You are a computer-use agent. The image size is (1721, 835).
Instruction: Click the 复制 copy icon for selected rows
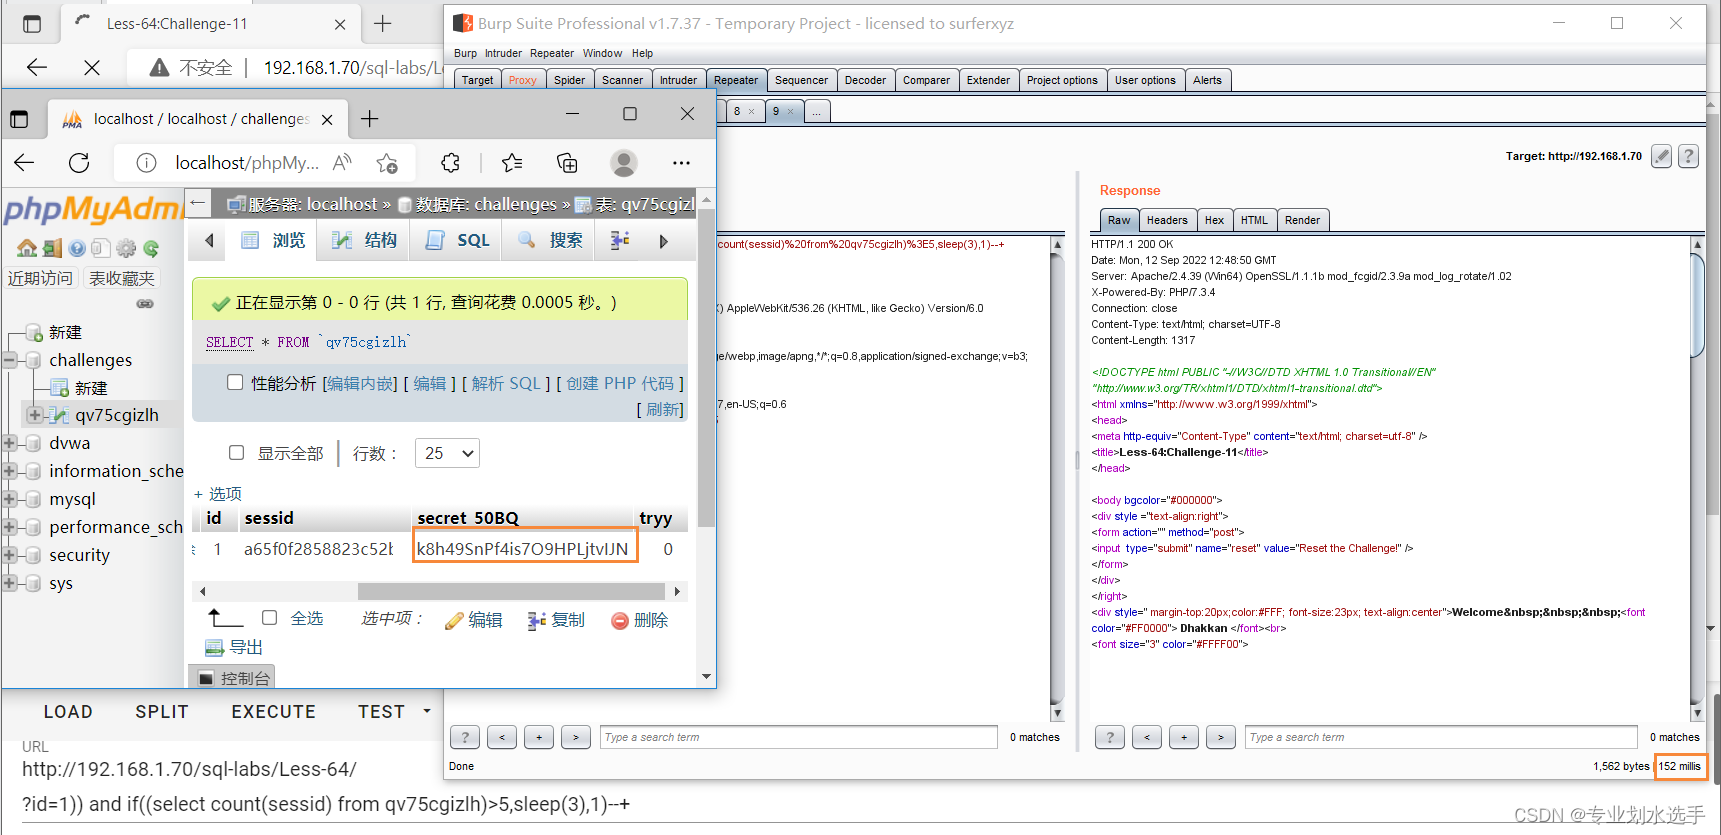(x=537, y=621)
